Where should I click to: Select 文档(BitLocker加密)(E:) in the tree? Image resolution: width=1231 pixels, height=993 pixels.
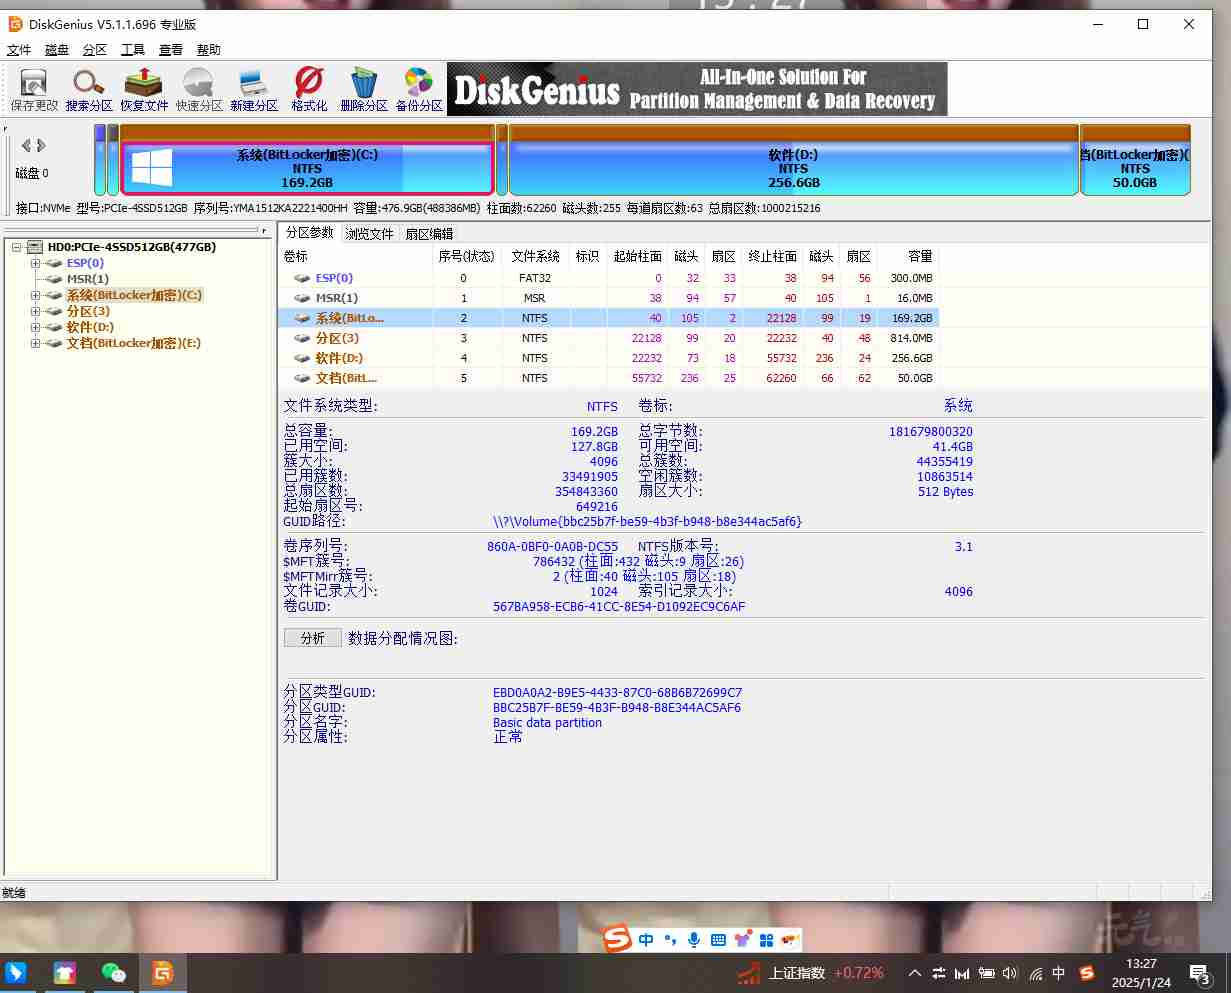133,343
